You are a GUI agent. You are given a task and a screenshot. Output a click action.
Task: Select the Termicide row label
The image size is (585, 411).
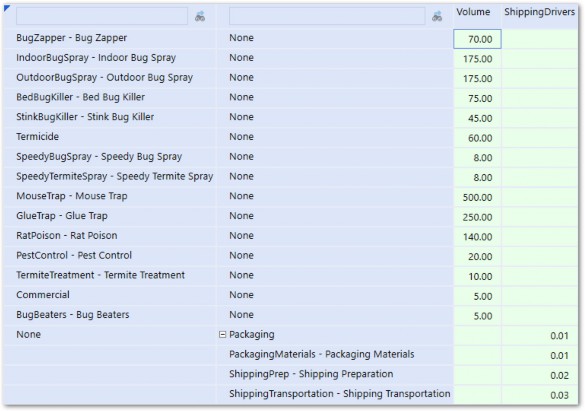37,137
